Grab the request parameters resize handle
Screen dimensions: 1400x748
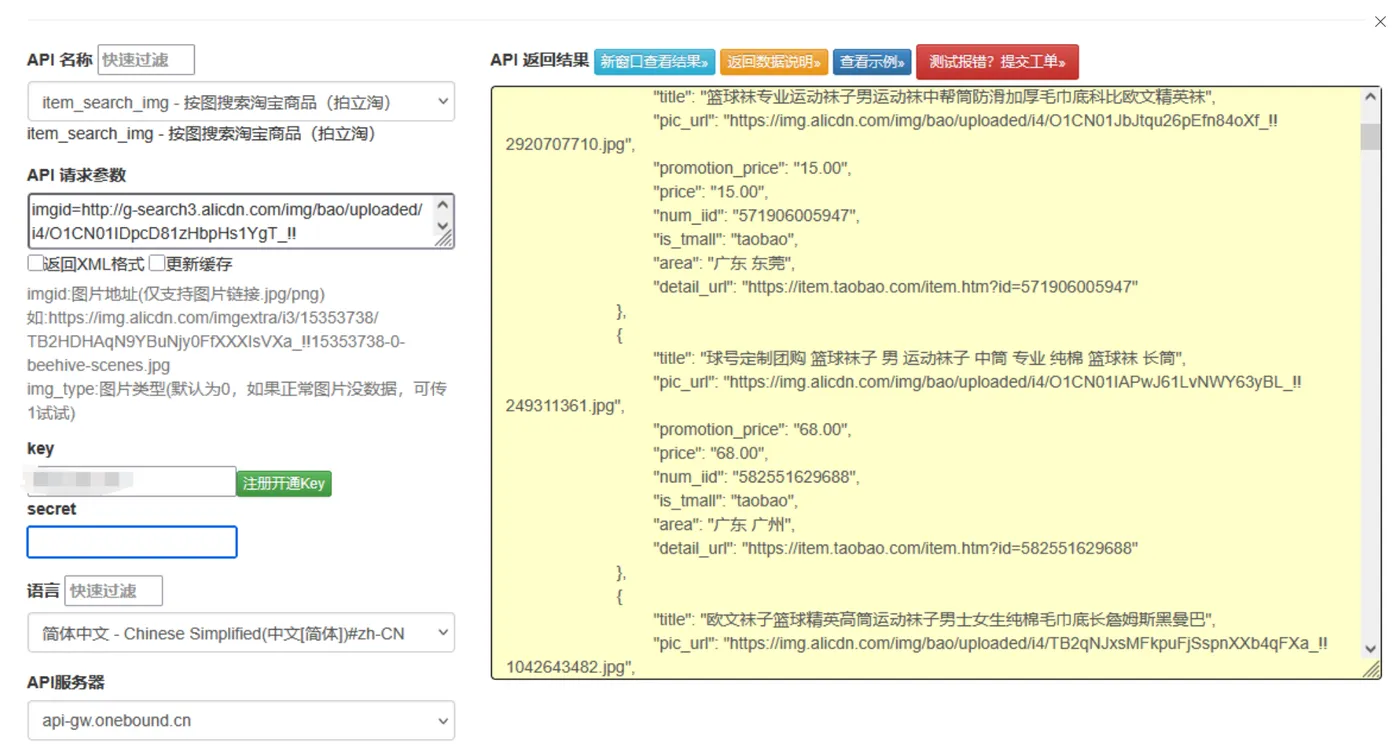[x=444, y=239]
